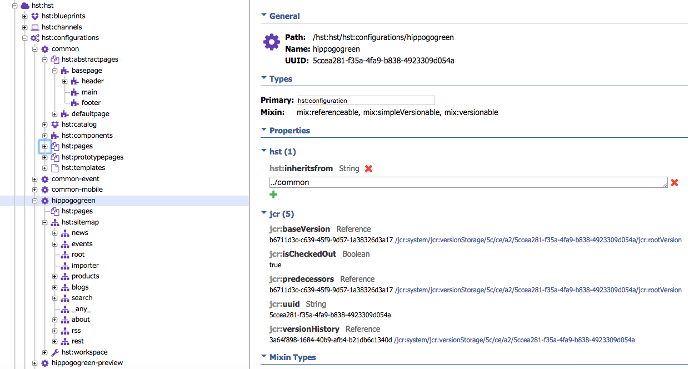Viewport: 699px width, 369px height.
Task: Click the hst:hst cloud icon
Action: pos(25,5)
